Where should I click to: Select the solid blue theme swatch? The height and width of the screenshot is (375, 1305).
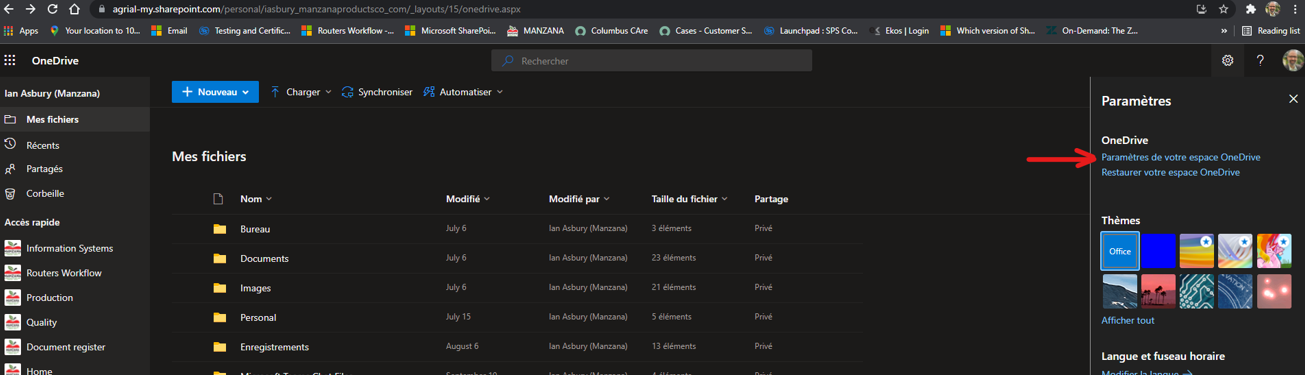click(1158, 250)
